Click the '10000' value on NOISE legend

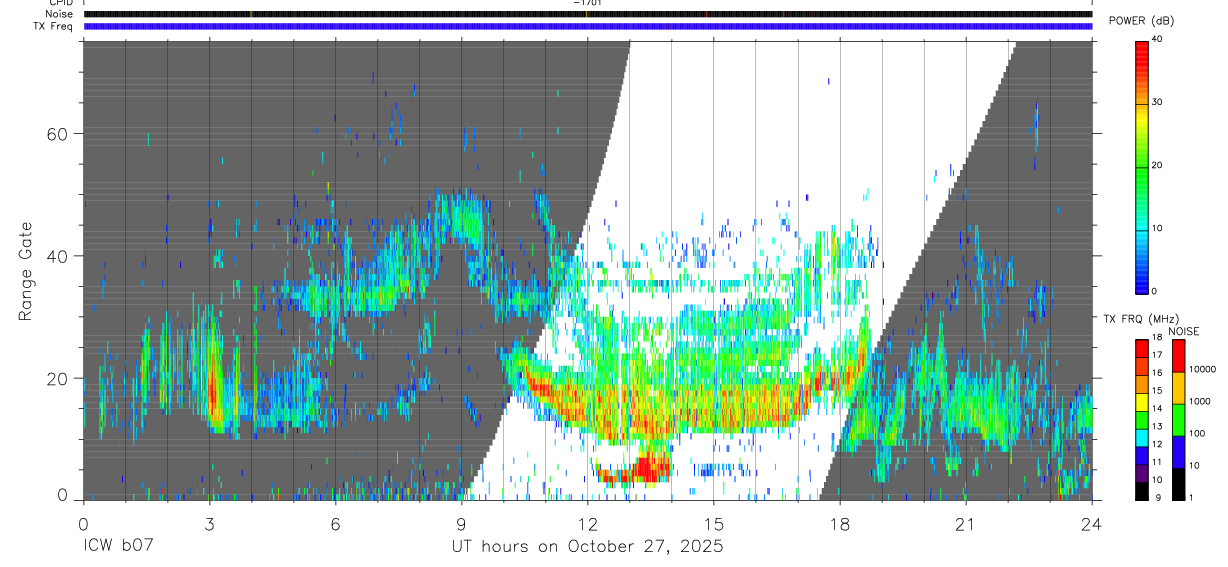[1204, 369]
